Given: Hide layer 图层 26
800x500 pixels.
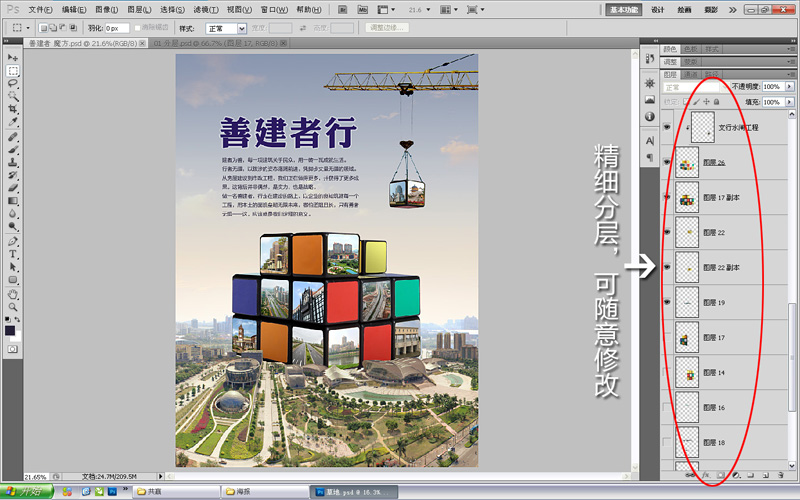Looking at the screenshot, I should pyautogui.click(x=667, y=162).
